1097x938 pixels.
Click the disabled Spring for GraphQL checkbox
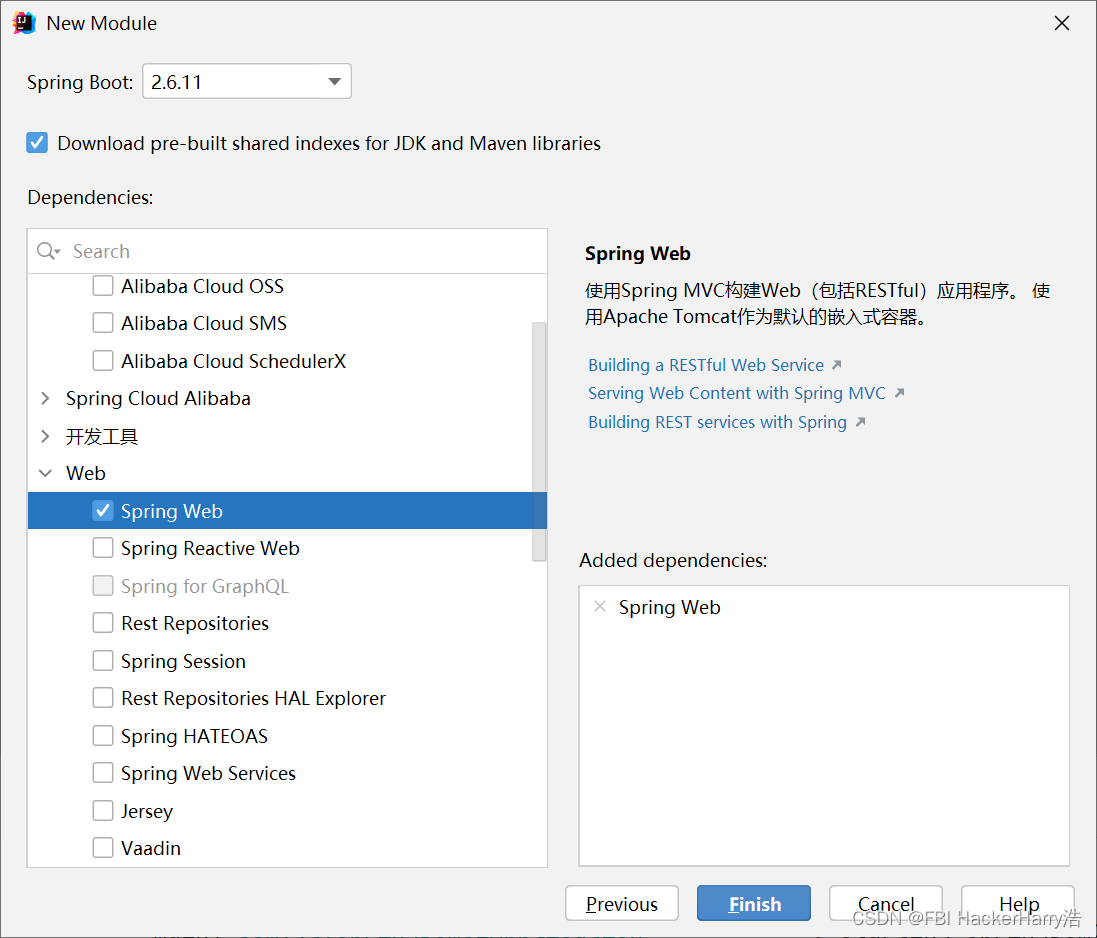[x=103, y=585]
